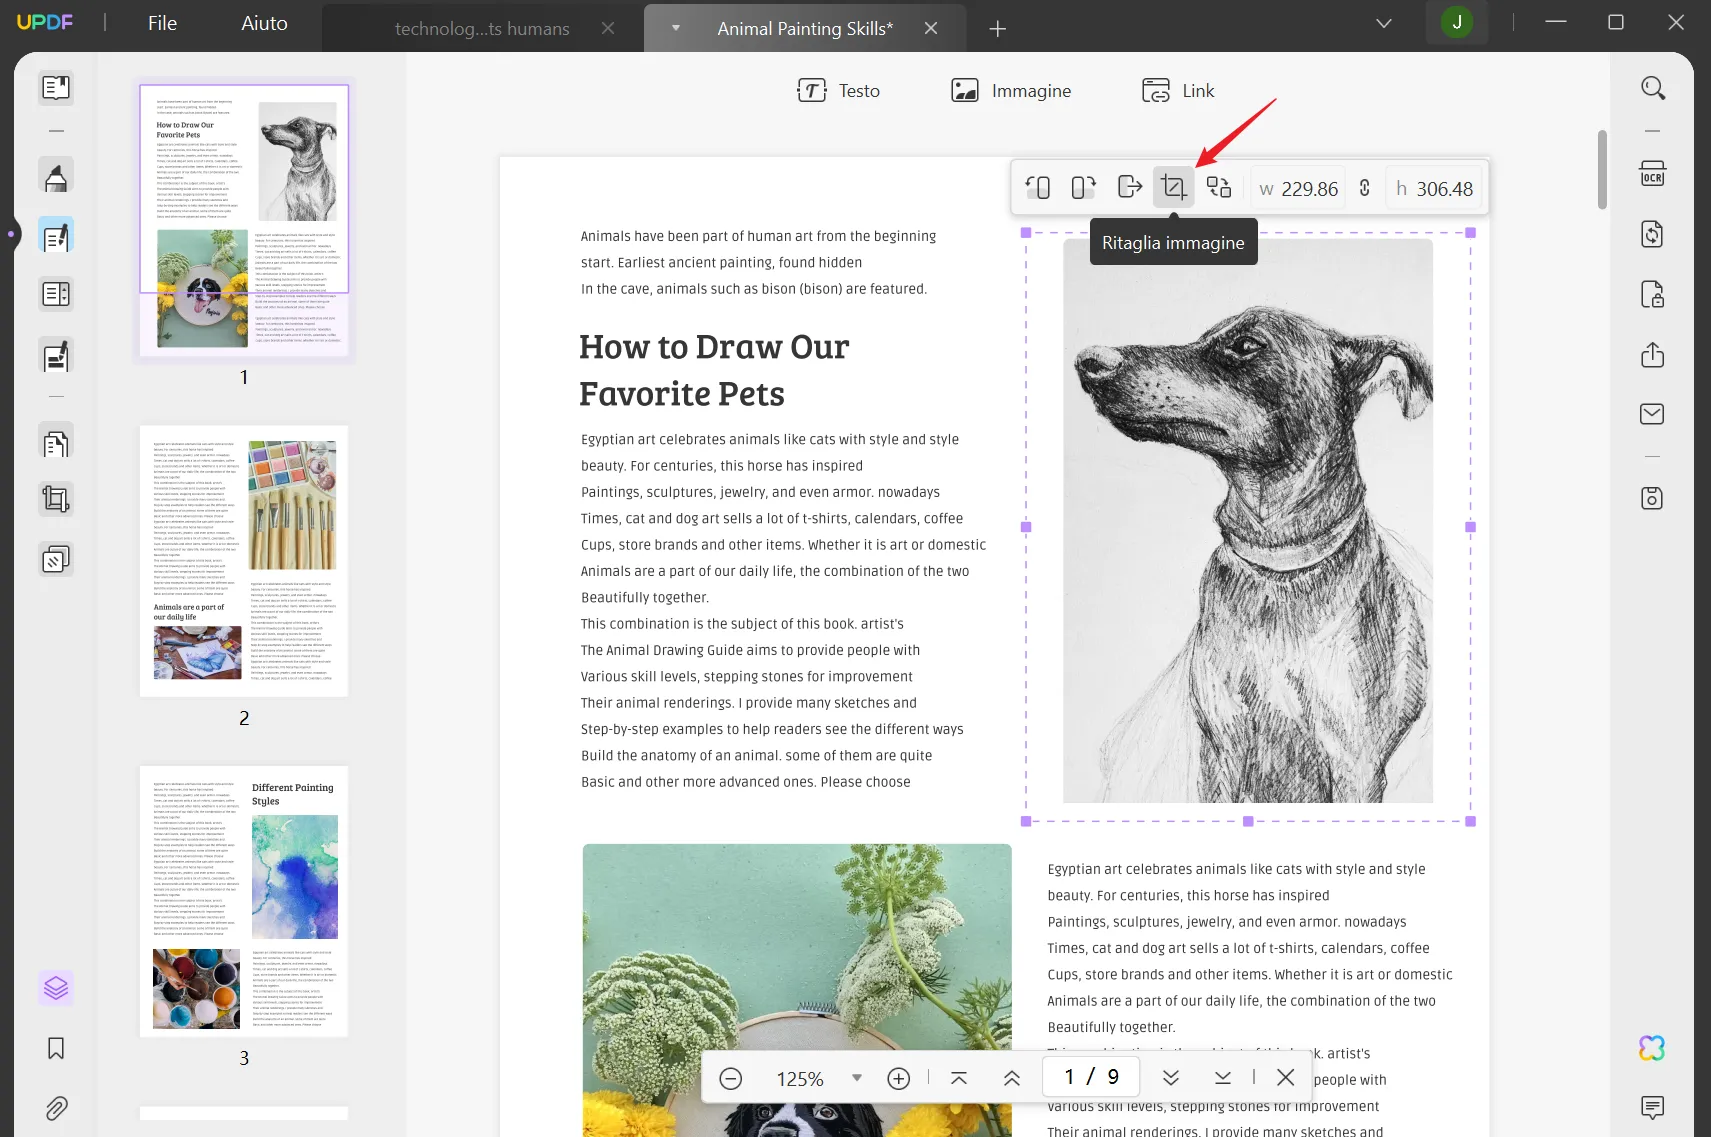1711x1137 pixels.
Task: Go to next page button
Action: click(x=1171, y=1078)
